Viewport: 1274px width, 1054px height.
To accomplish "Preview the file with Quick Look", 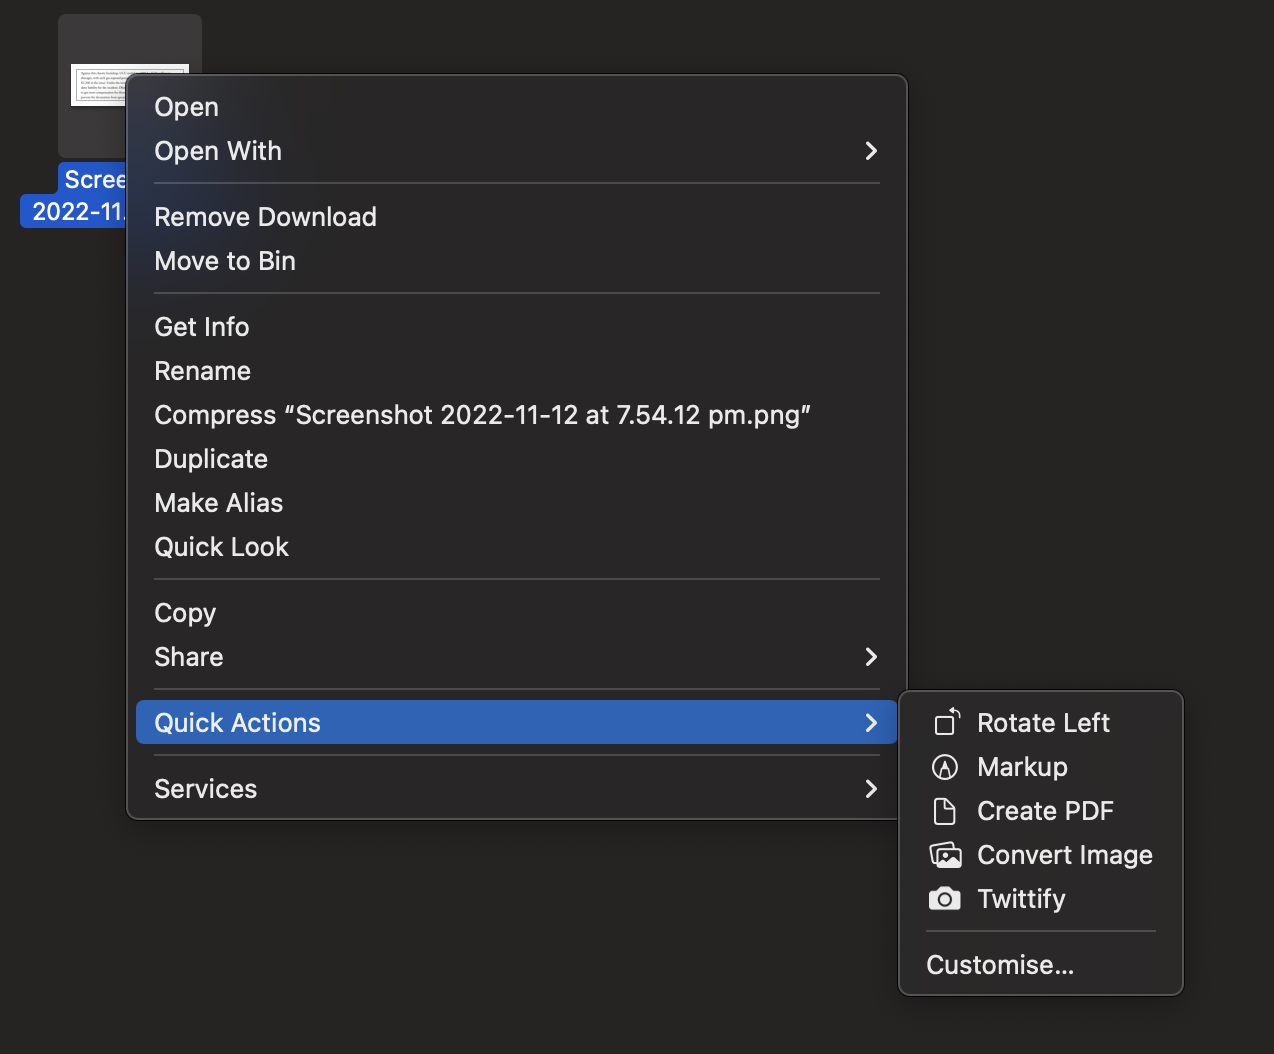I will (x=221, y=546).
